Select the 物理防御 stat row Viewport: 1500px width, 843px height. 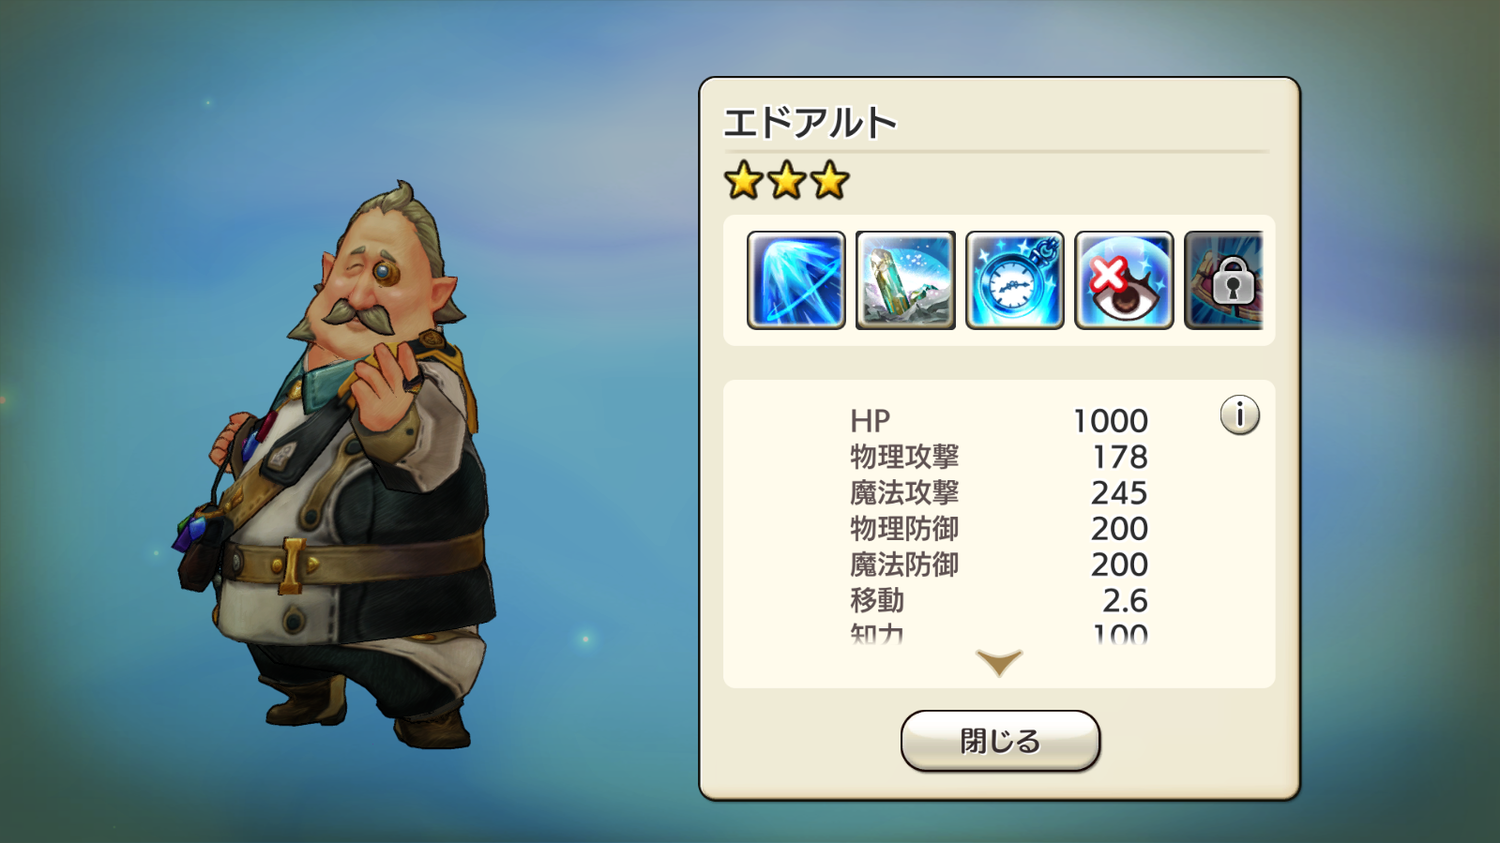999,529
